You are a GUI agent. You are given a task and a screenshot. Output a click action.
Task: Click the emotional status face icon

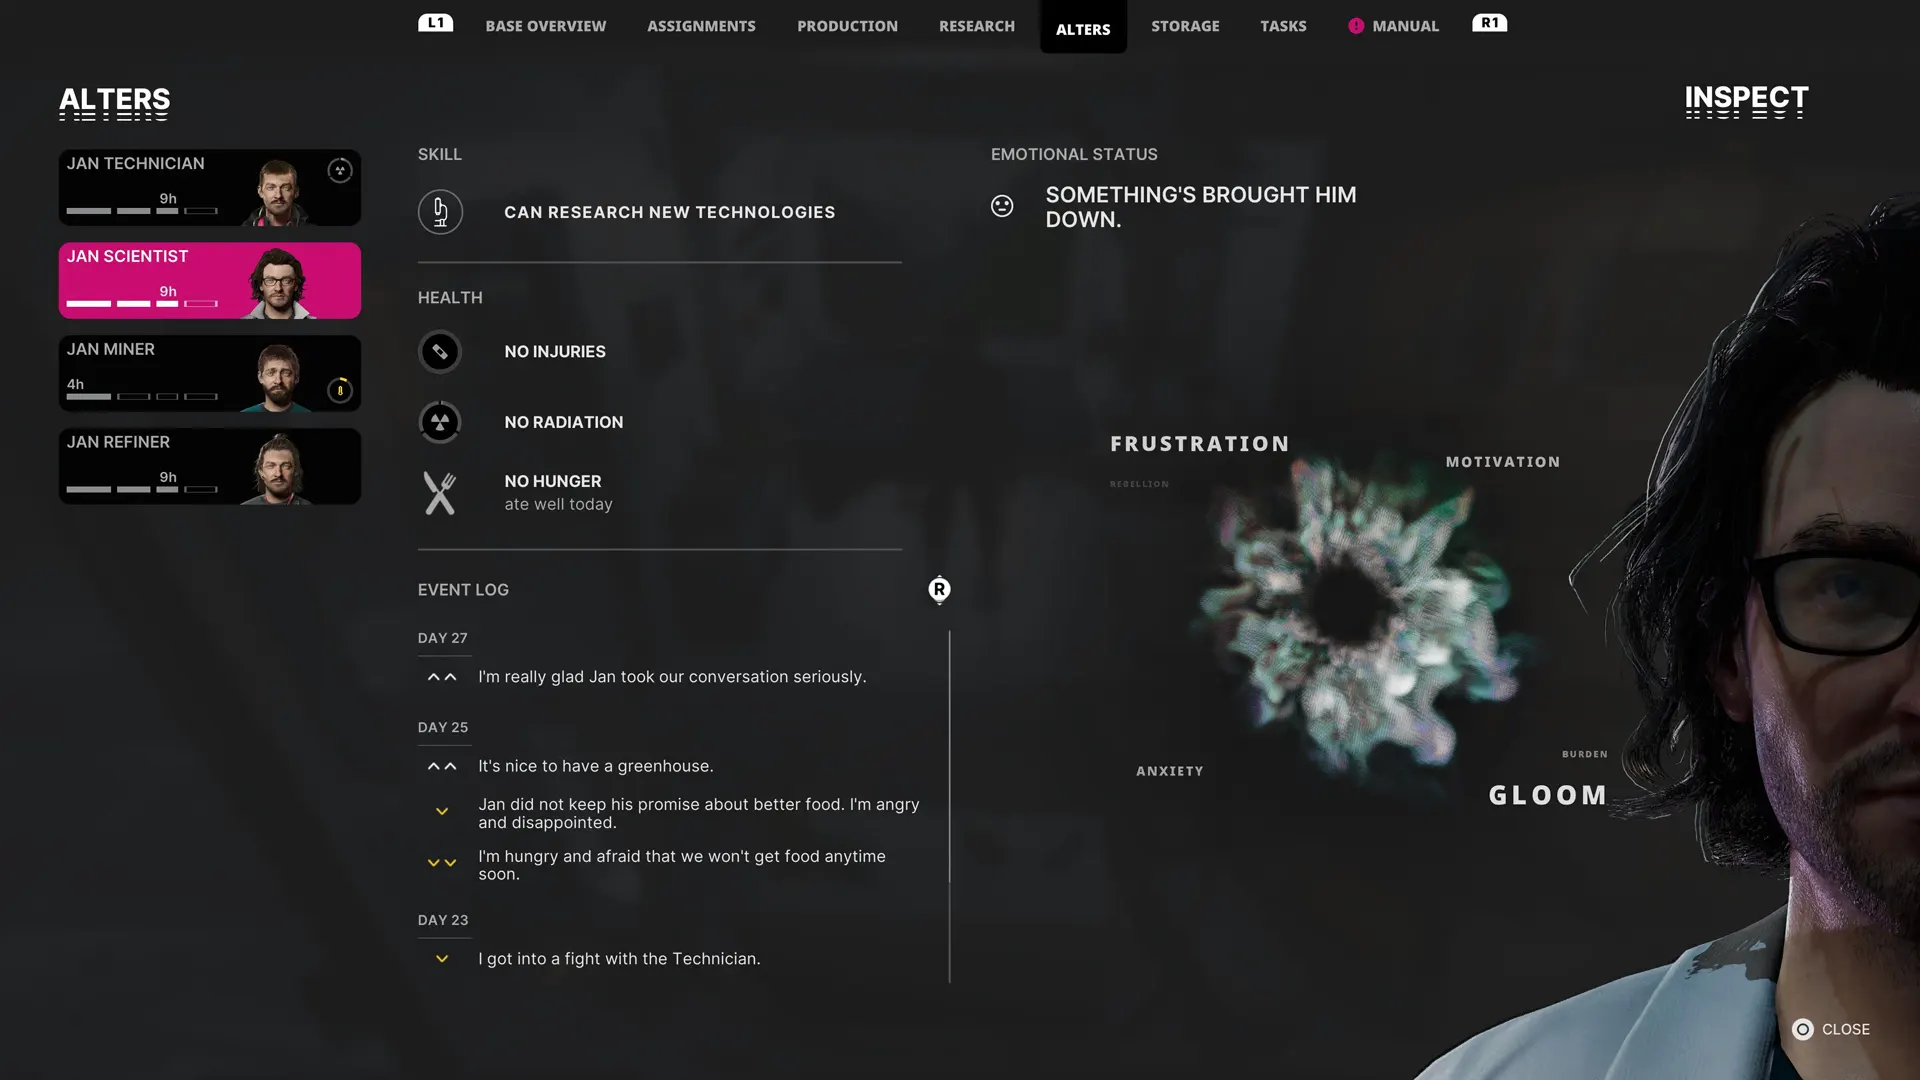coord(1002,206)
